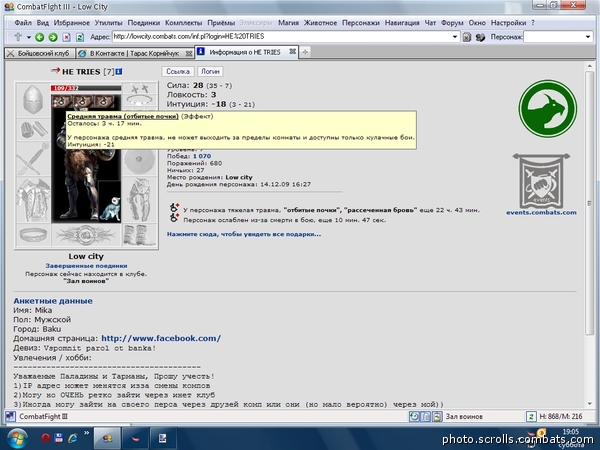Image resolution: width=600 pixels, height=450 pixels.
Task: Click scrollbar down arrow of page
Action: [589, 404]
